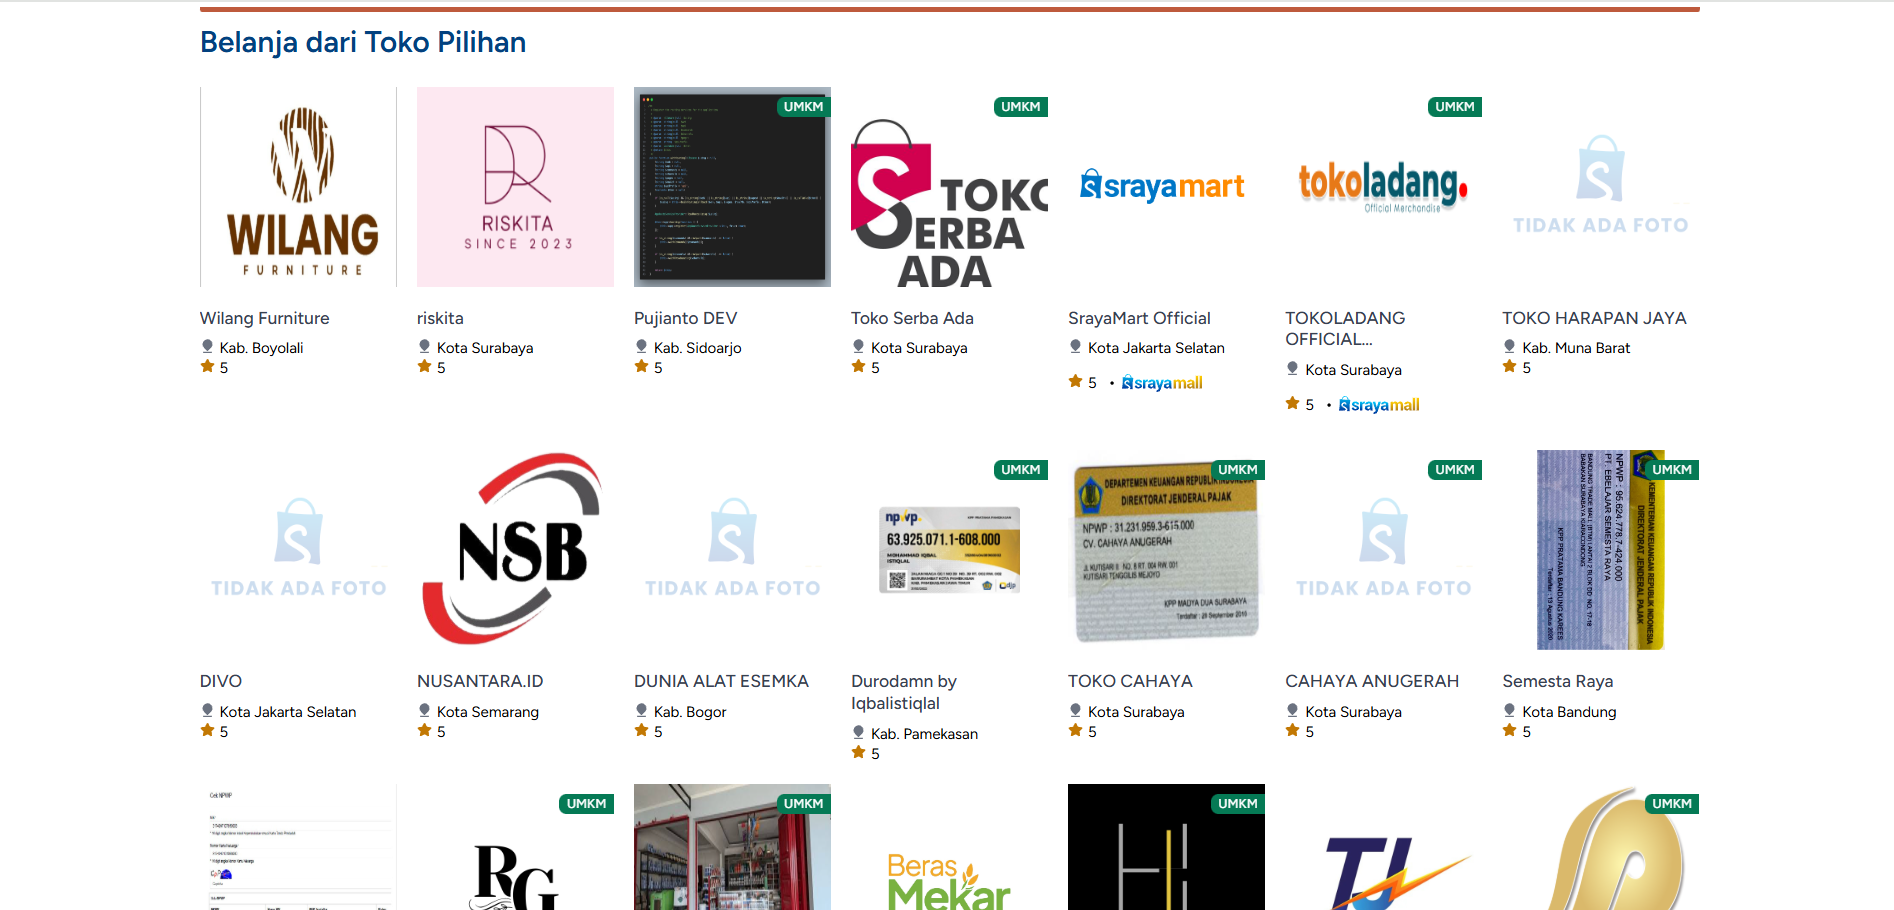Click the rating star under TOKO CAHAYA
The height and width of the screenshot is (910, 1894).
(x=1075, y=731)
